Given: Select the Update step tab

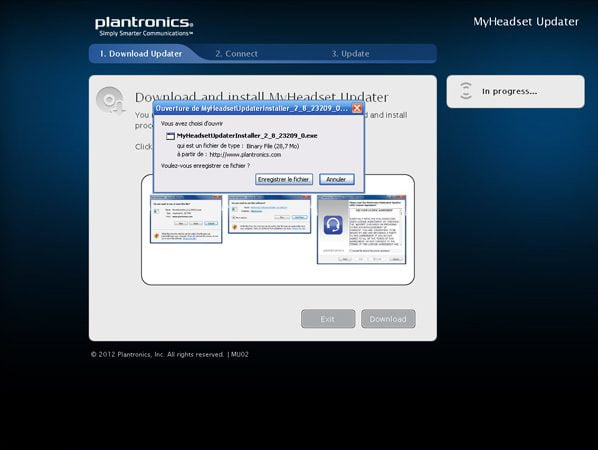Looking at the screenshot, I should (x=350, y=54).
